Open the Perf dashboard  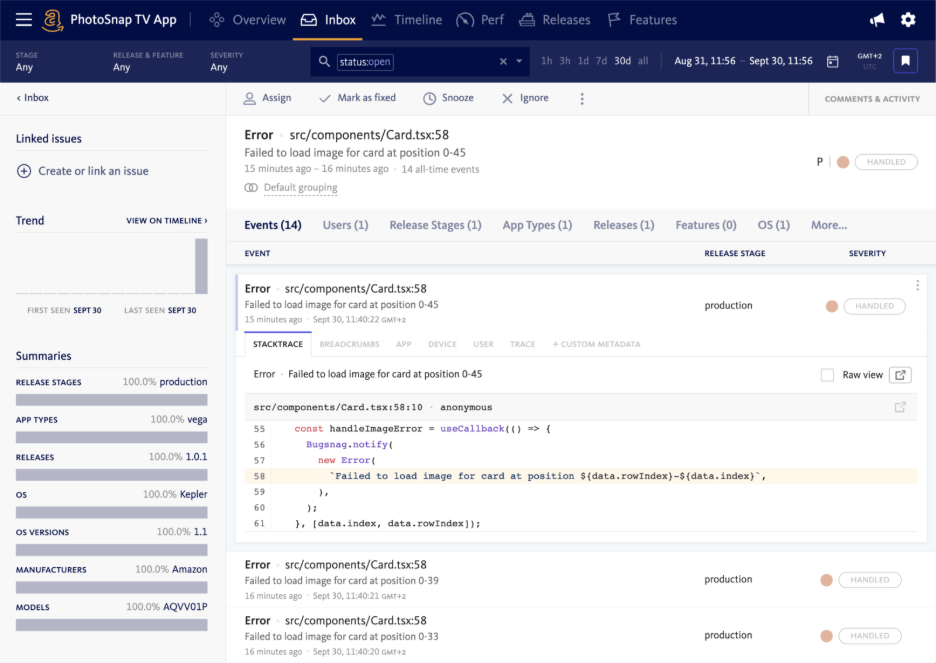[480, 20]
